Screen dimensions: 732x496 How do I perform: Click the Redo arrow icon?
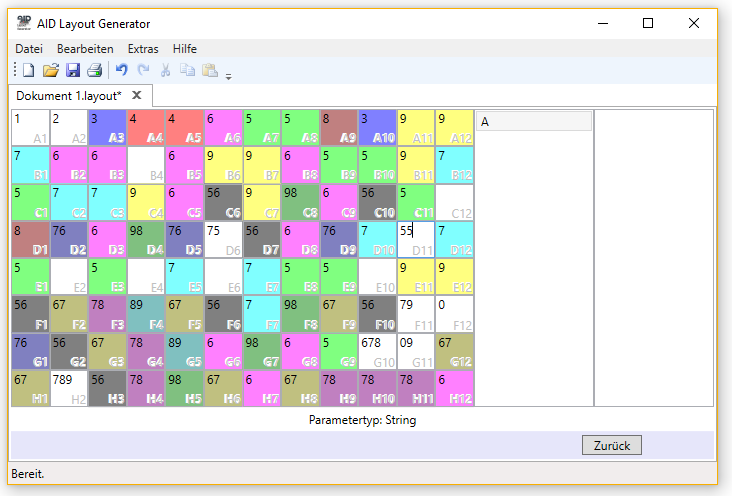click(x=143, y=70)
